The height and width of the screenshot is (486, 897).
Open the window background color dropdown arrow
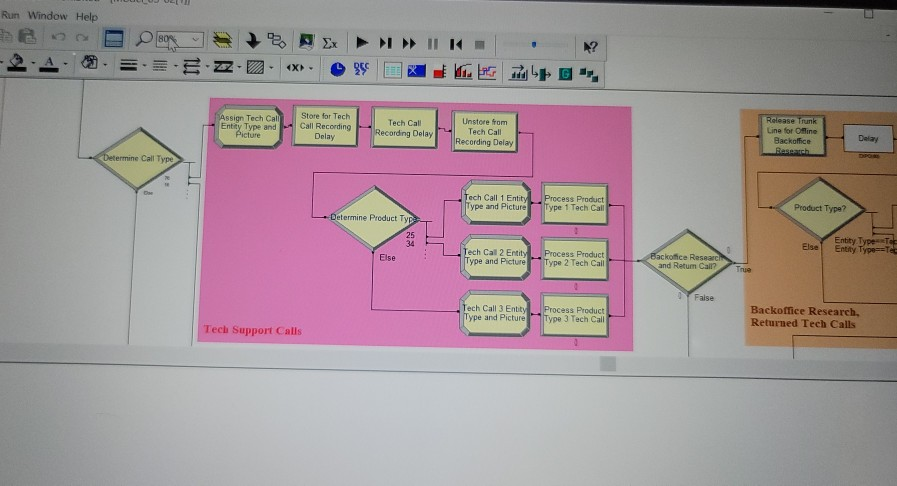105,65
